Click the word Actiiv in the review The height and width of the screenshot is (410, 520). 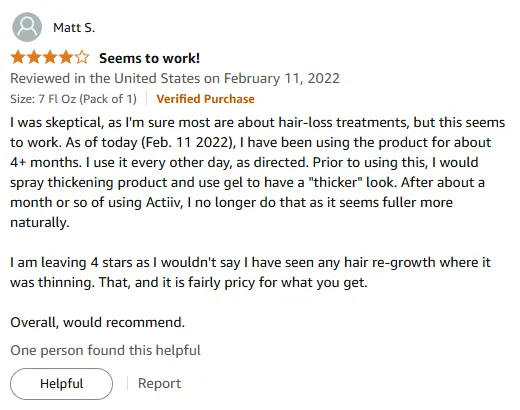tap(164, 202)
